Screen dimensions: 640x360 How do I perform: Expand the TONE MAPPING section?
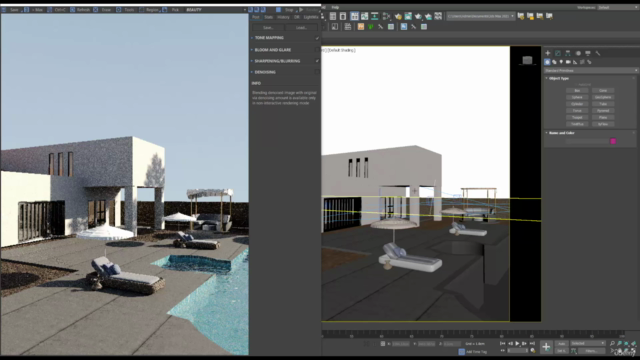tap(269, 38)
